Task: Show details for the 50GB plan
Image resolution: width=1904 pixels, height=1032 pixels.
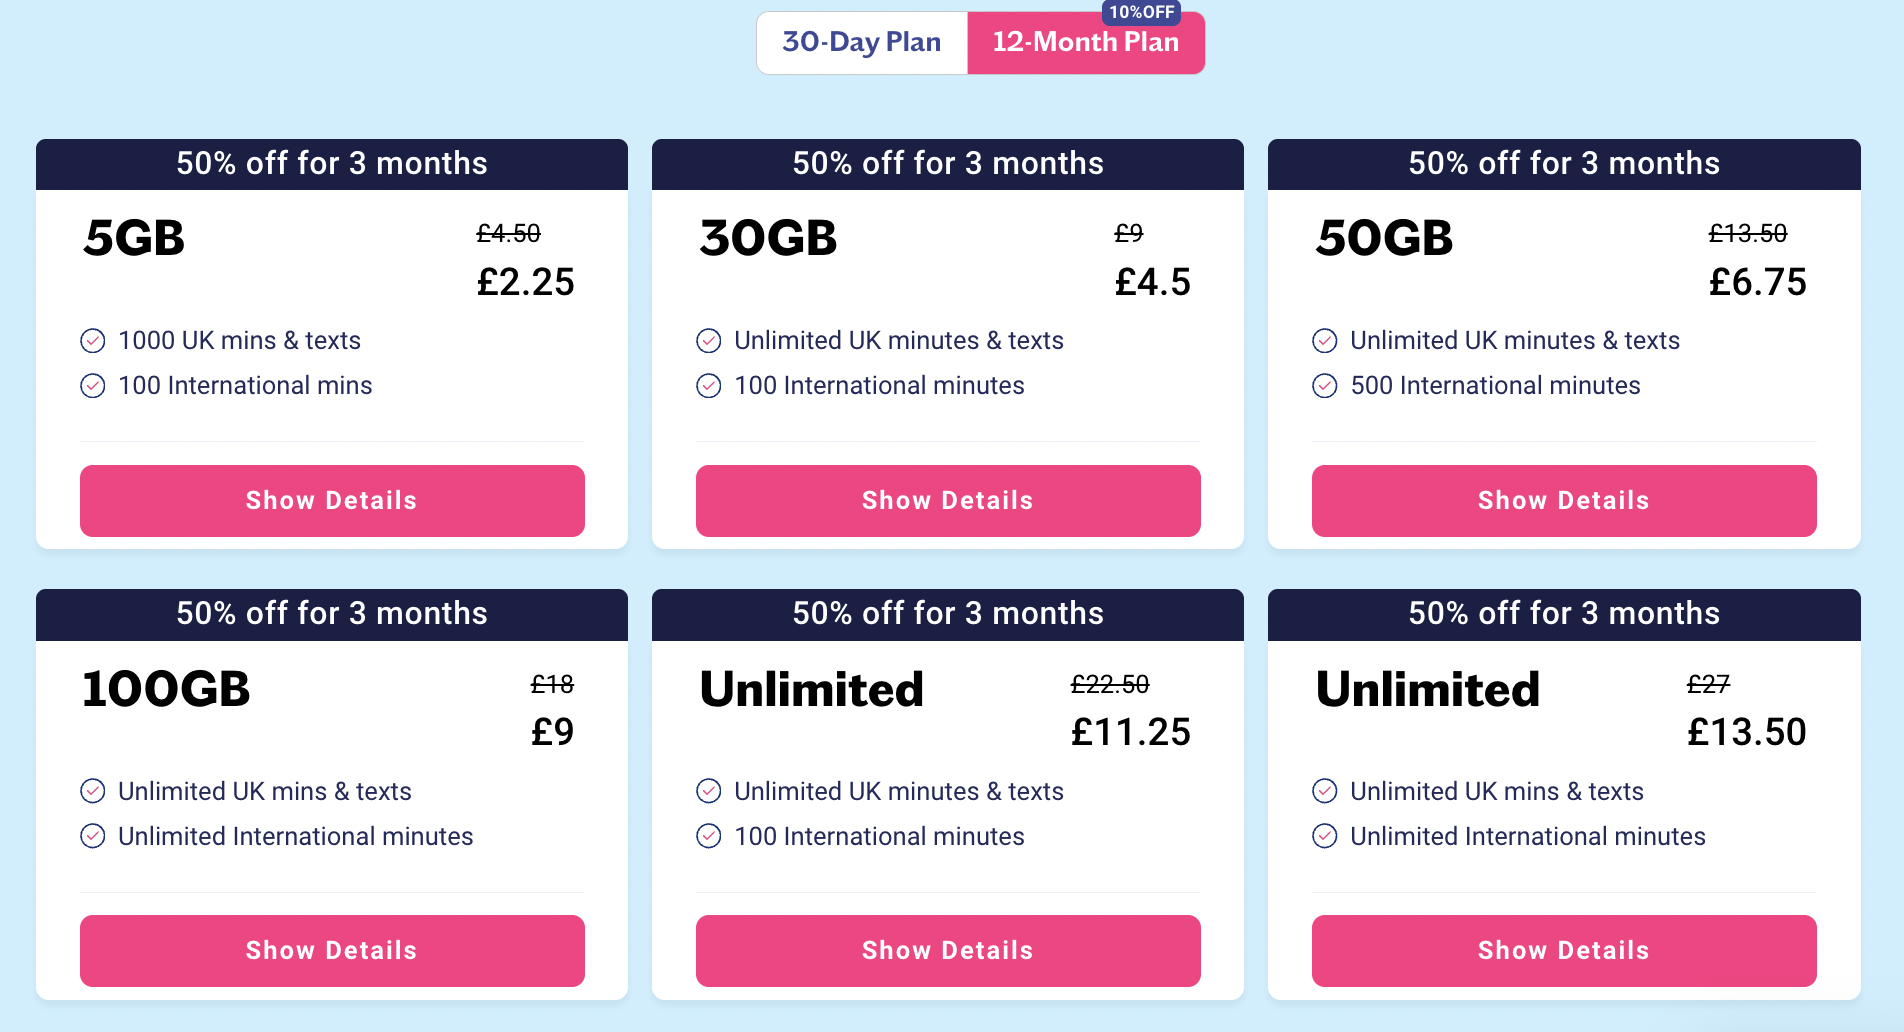Action: coord(1564,500)
